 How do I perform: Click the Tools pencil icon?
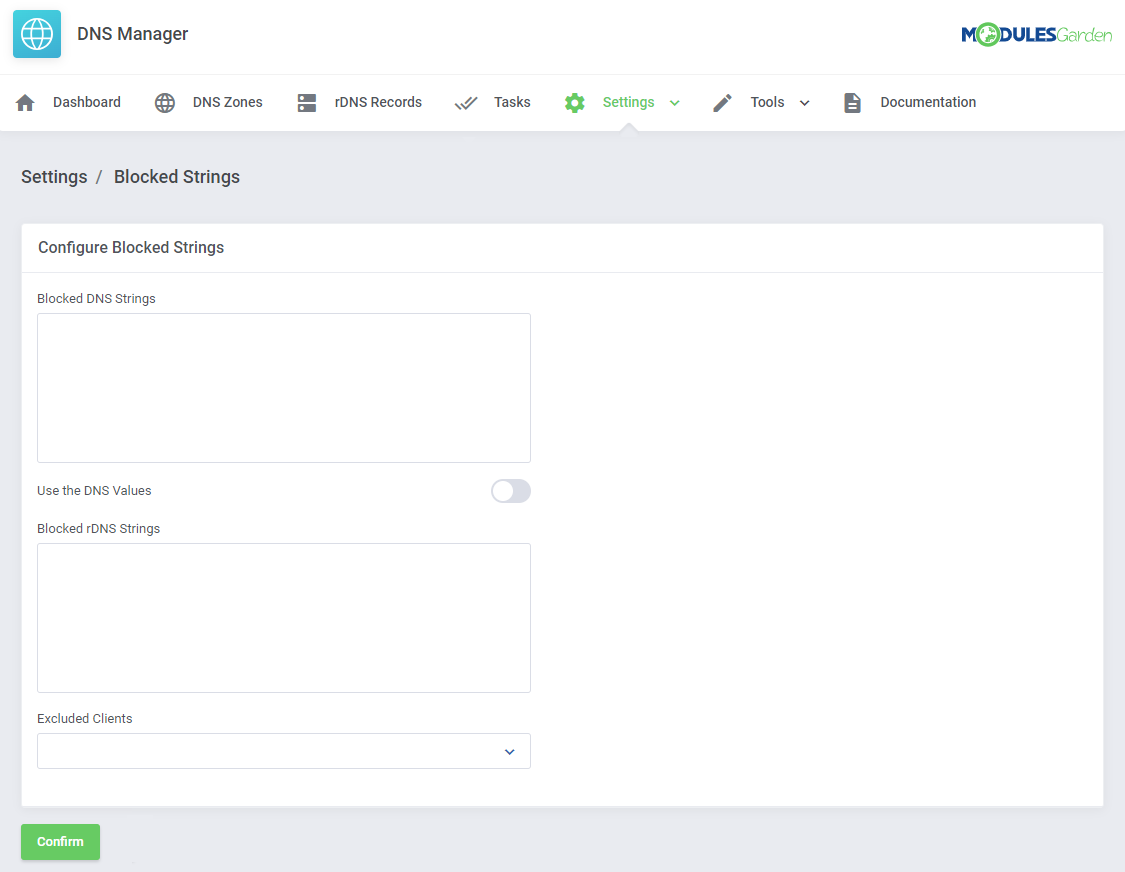tap(722, 103)
